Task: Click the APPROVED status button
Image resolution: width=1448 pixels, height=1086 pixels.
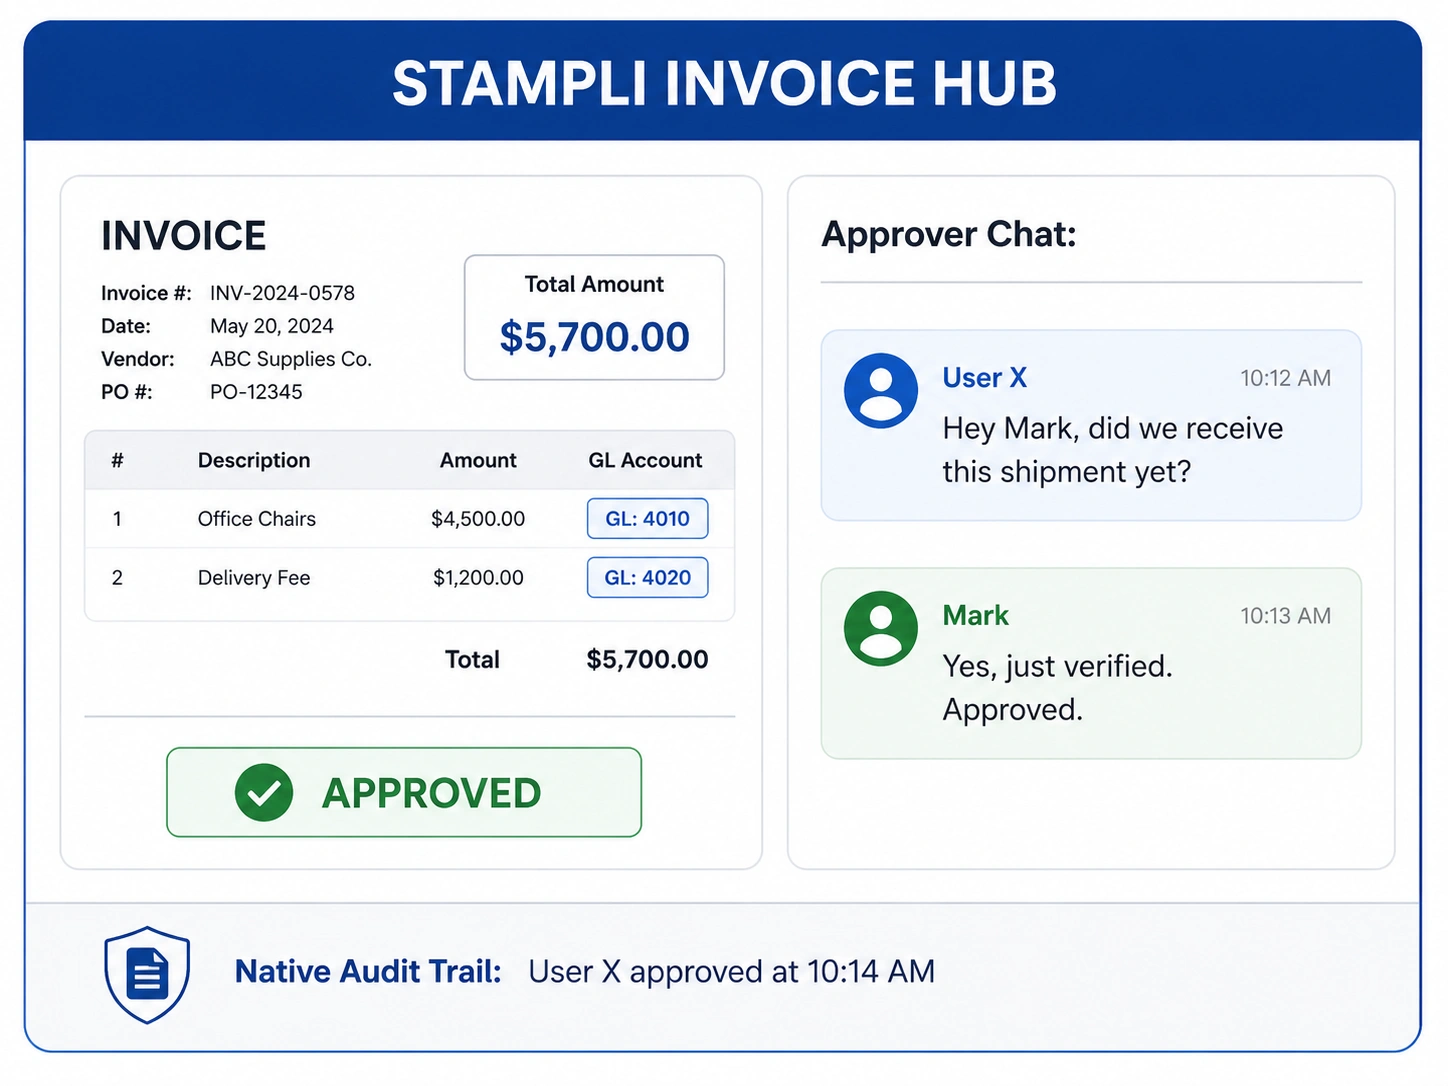Action: (x=404, y=792)
